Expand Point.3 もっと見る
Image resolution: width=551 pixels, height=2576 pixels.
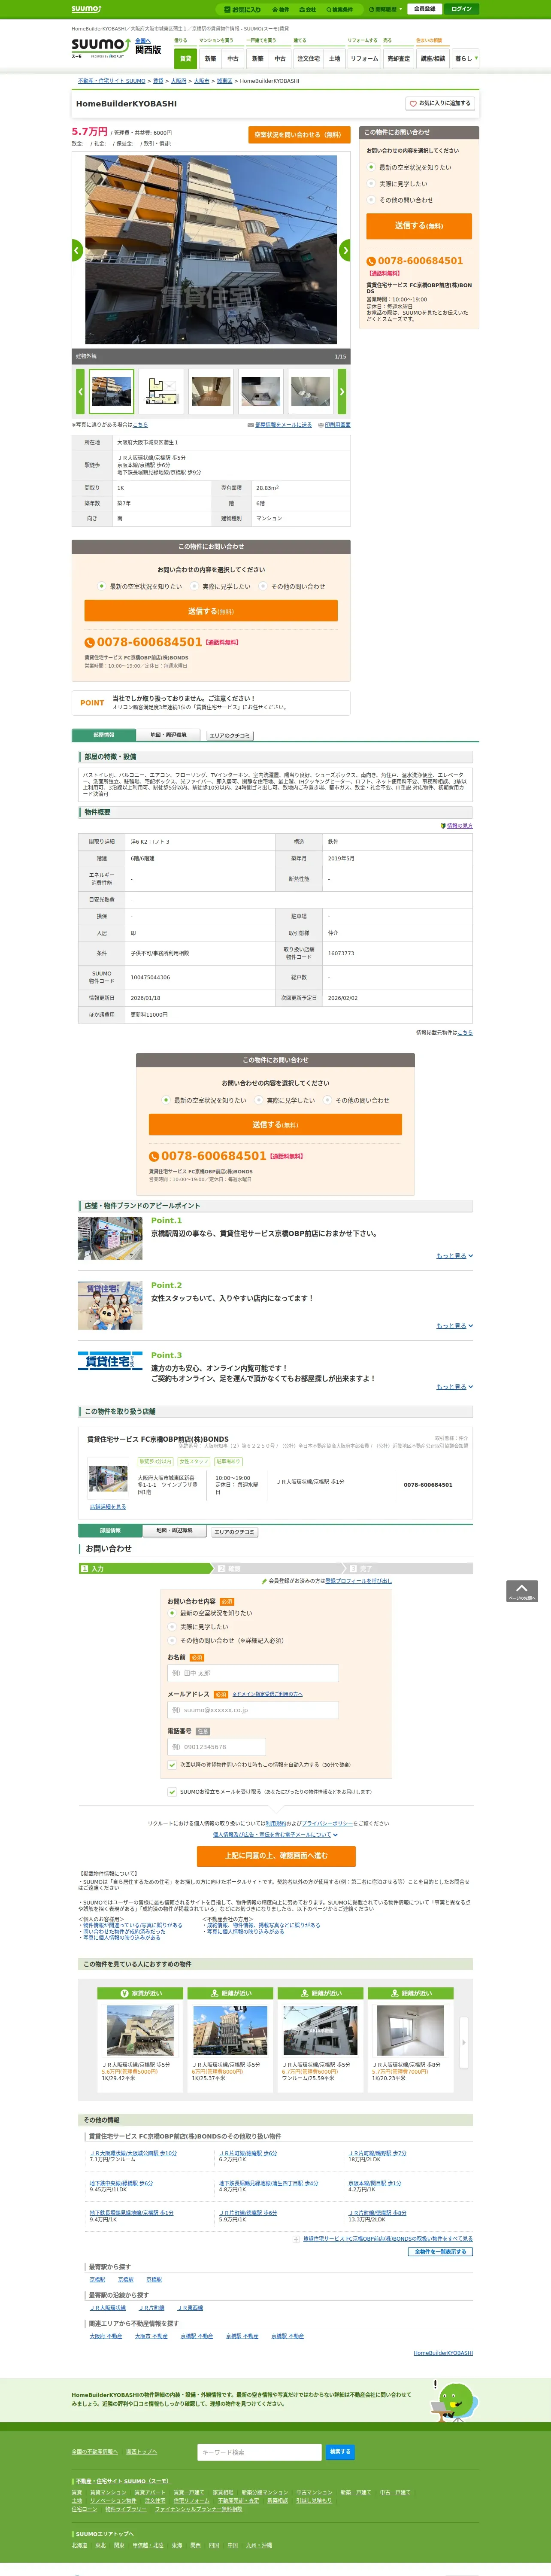pos(455,1387)
